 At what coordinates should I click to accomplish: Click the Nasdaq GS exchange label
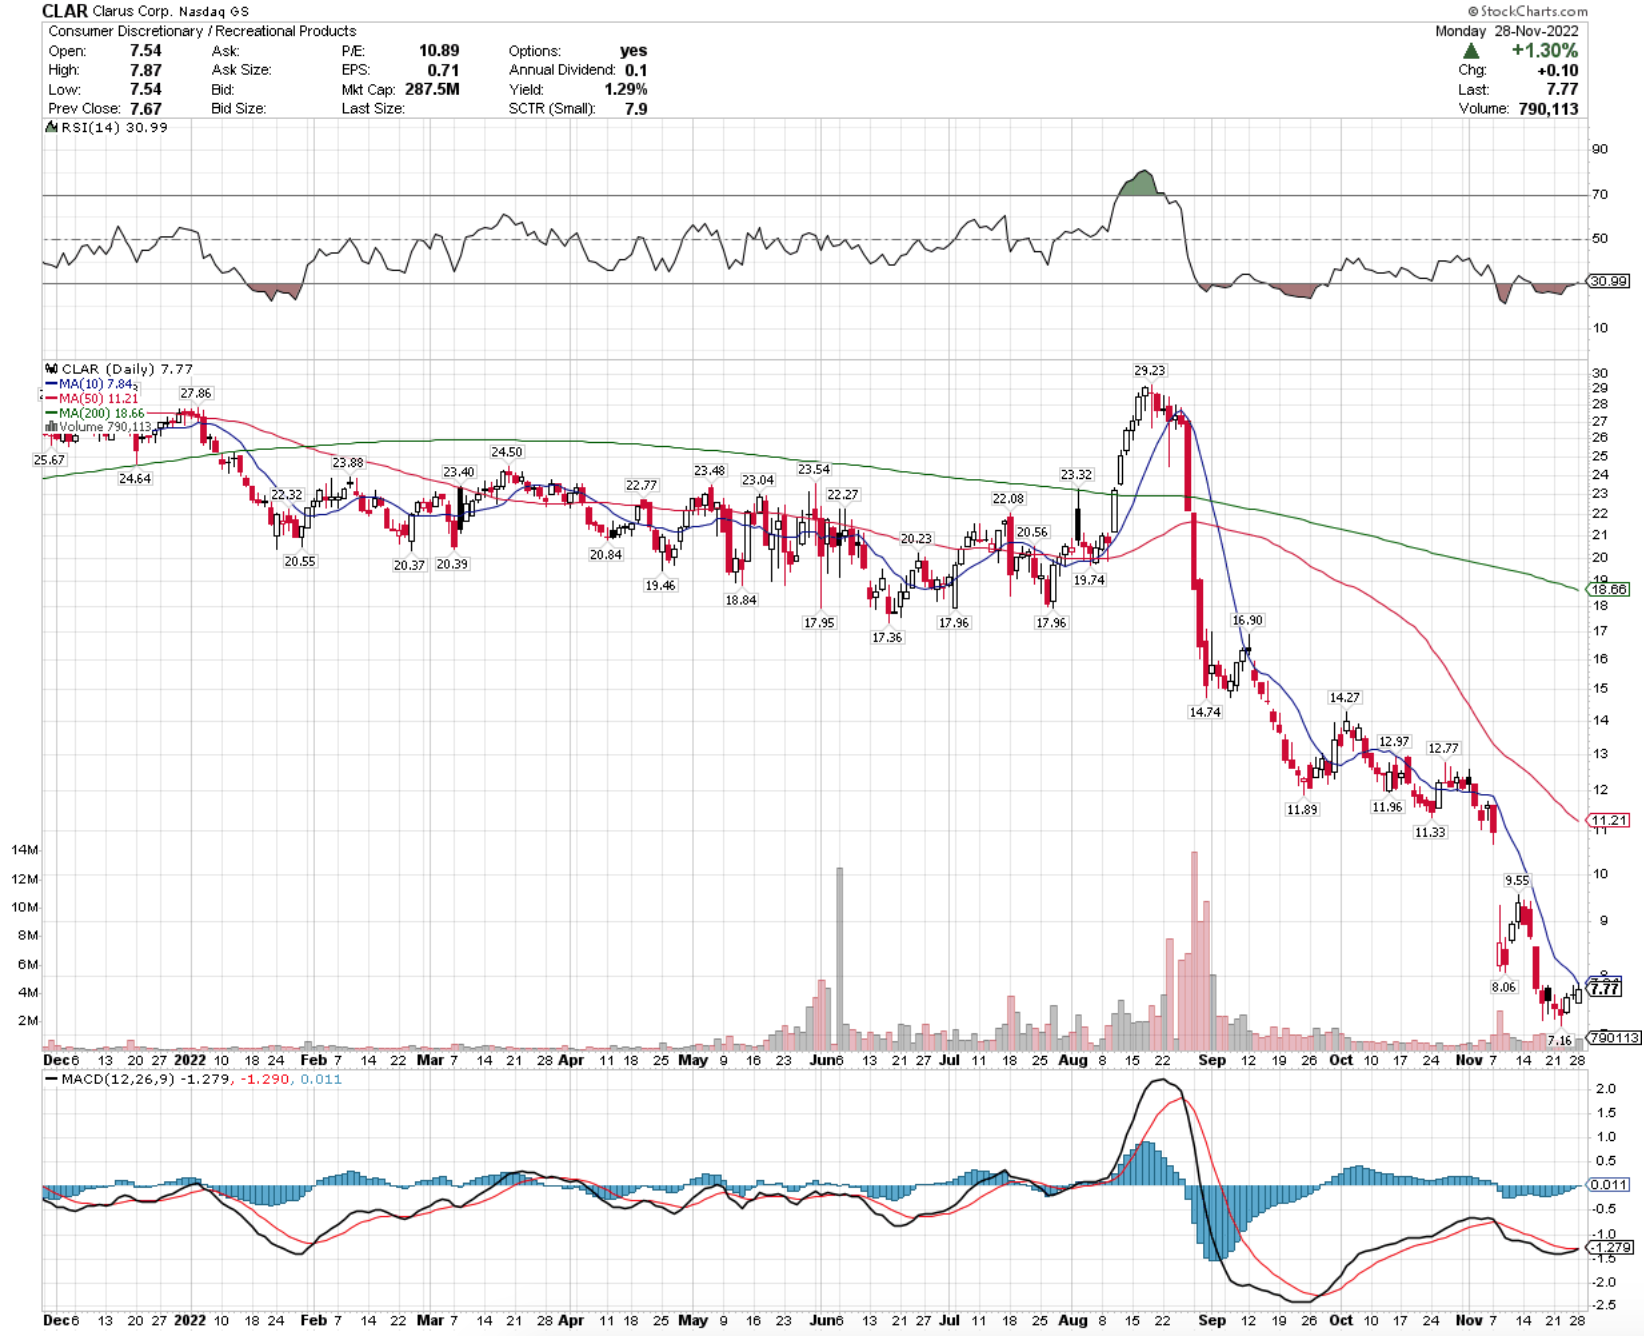[214, 12]
